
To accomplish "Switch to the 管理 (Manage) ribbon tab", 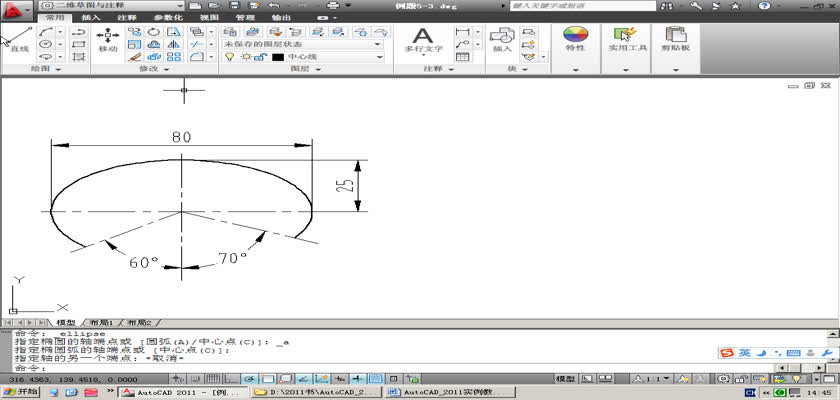I will (245, 18).
